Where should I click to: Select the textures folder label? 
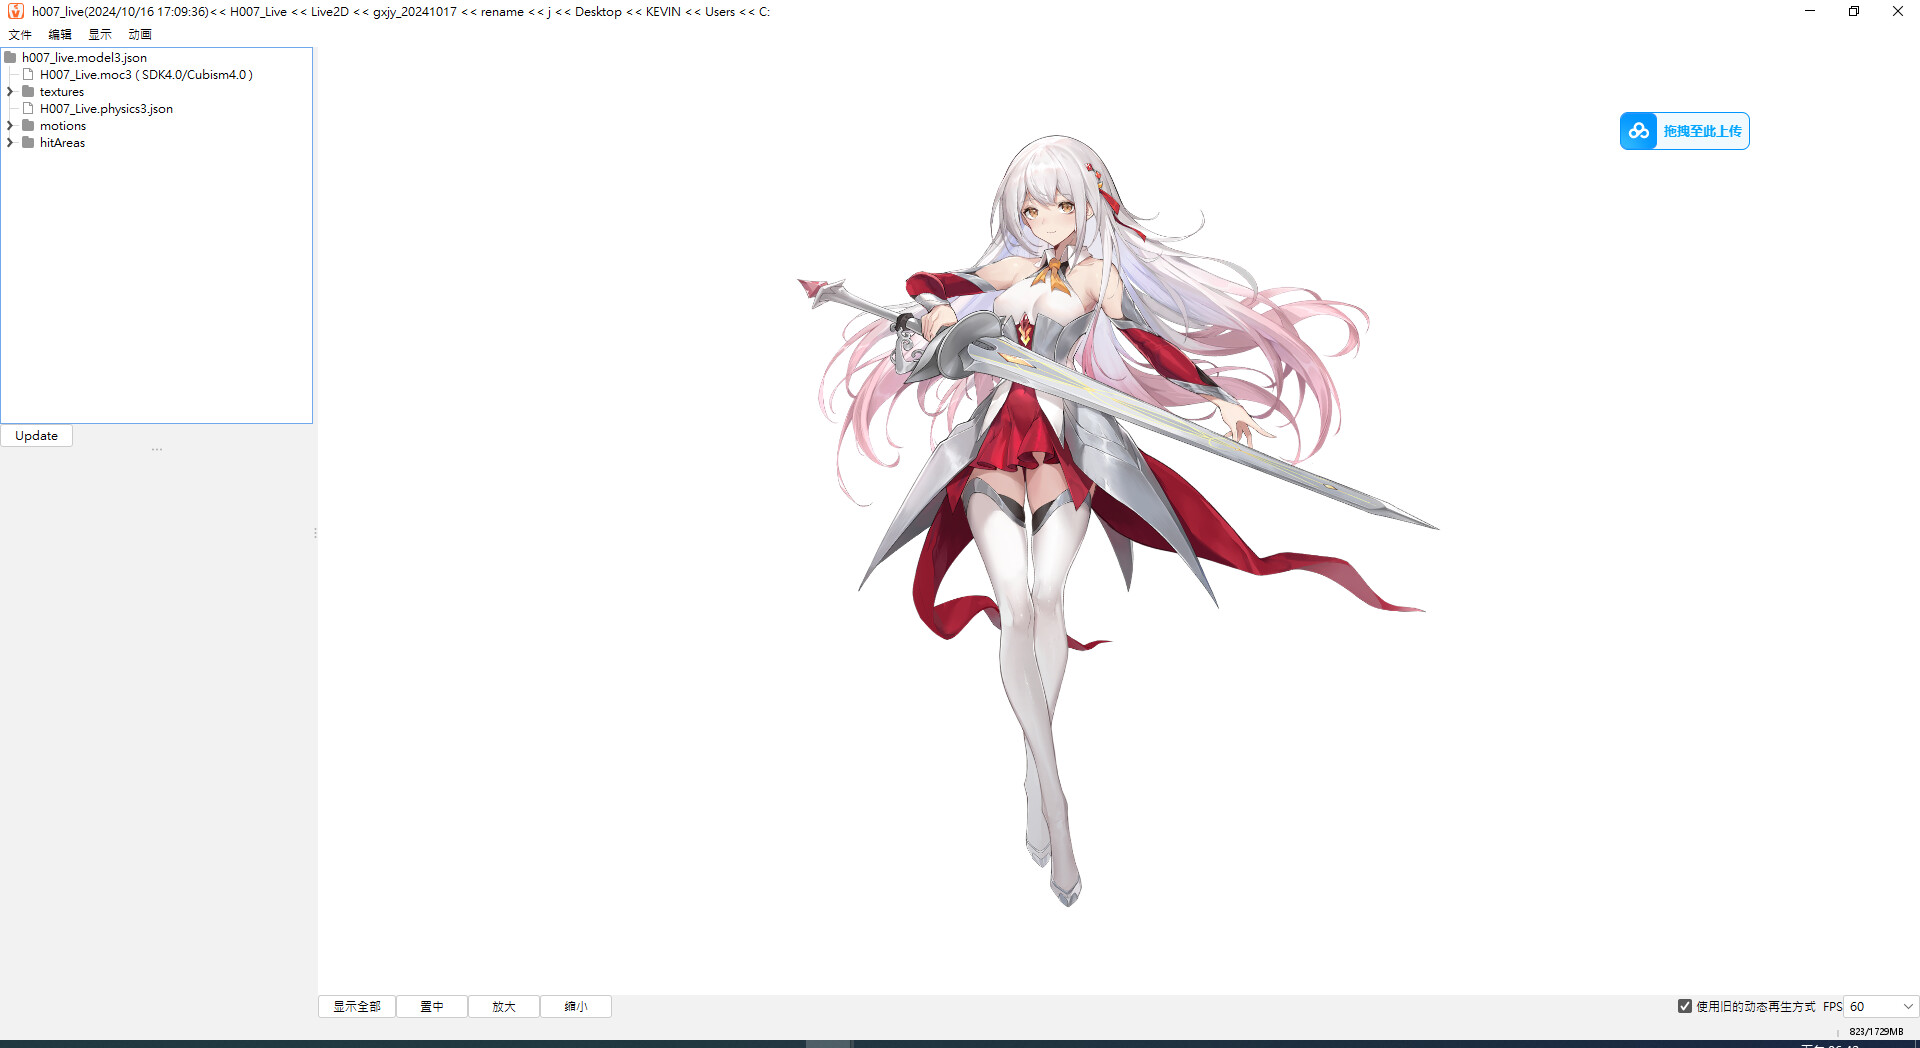(x=62, y=92)
